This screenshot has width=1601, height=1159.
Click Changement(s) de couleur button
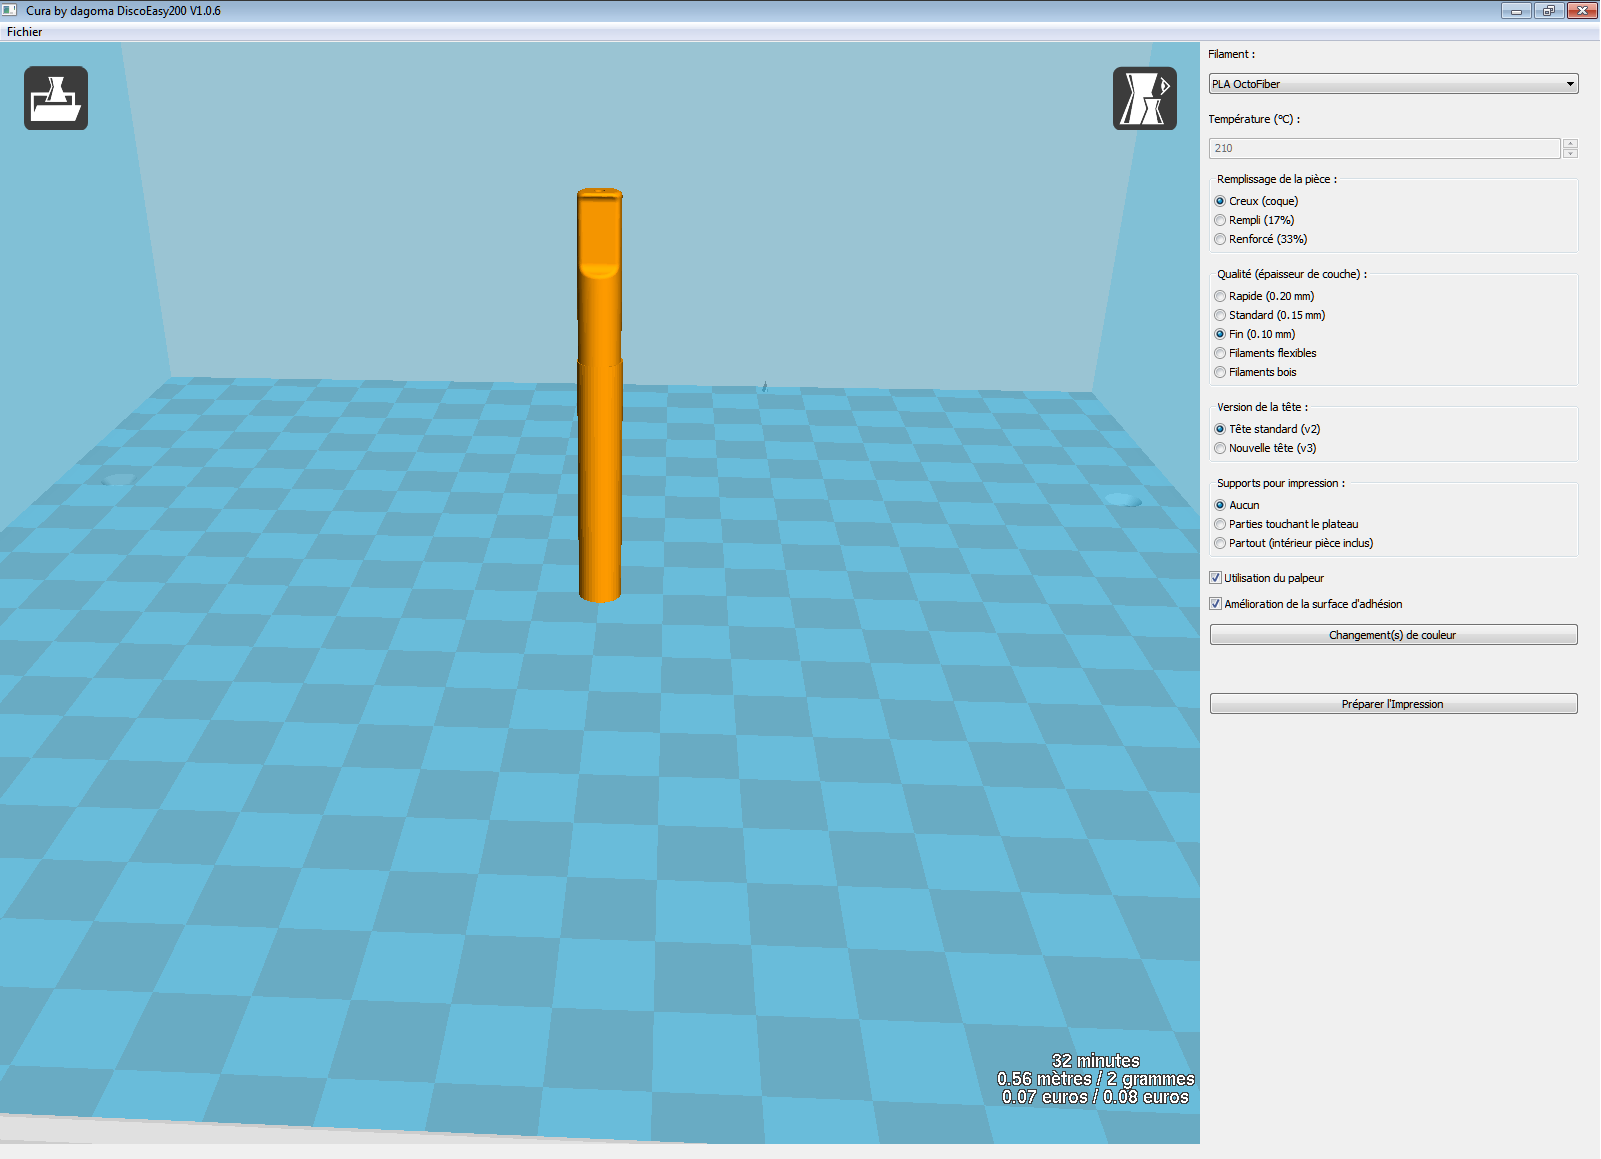coord(1393,635)
